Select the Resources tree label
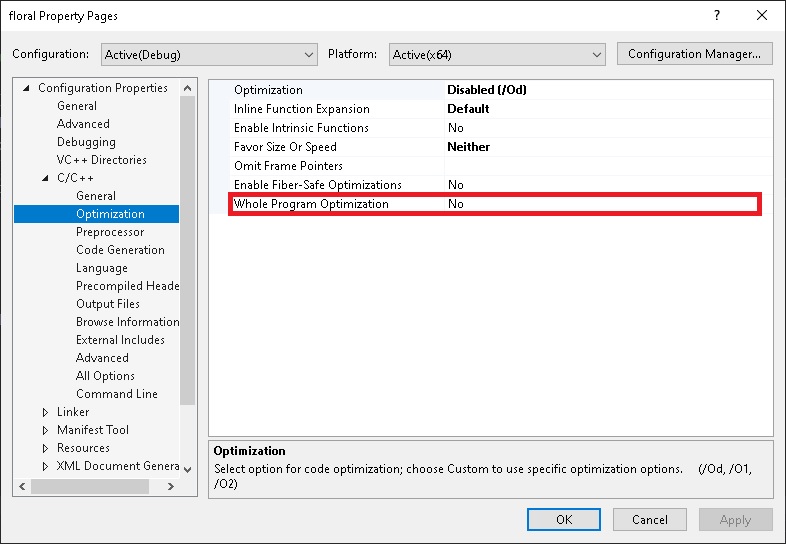The height and width of the screenshot is (544, 786). click(x=83, y=448)
